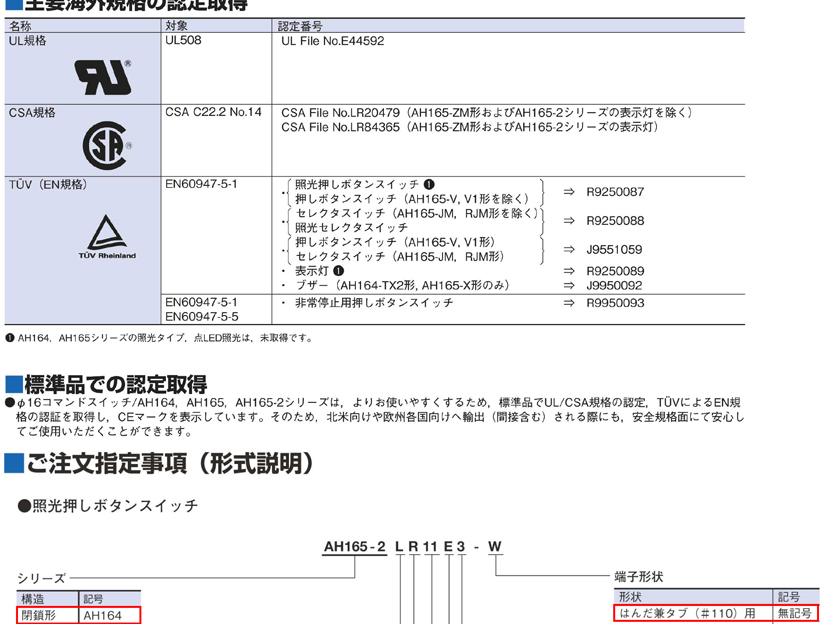The image size is (830, 624).
Task: Click certification number R9950093
Action: 615,303
